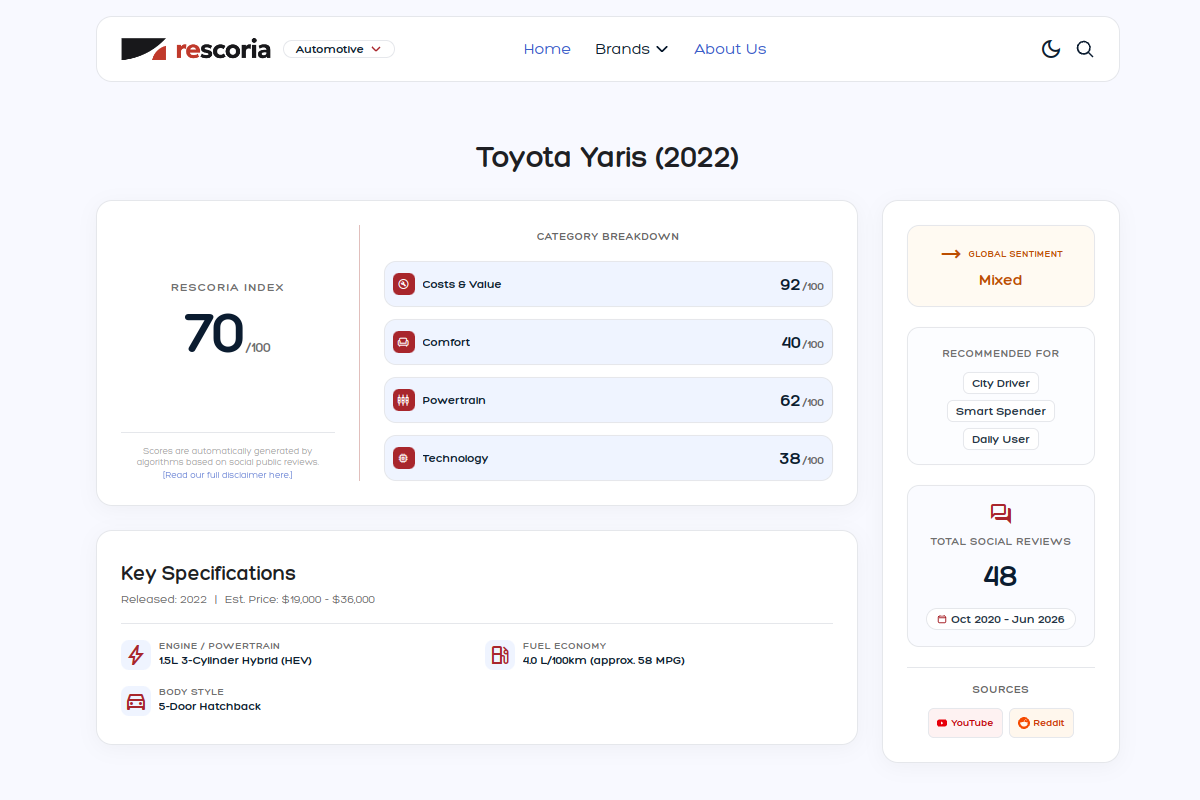The width and height of the screenshot is (1200, 800).
Task: Select the City Driver tag
Action: click(1001, 383)
